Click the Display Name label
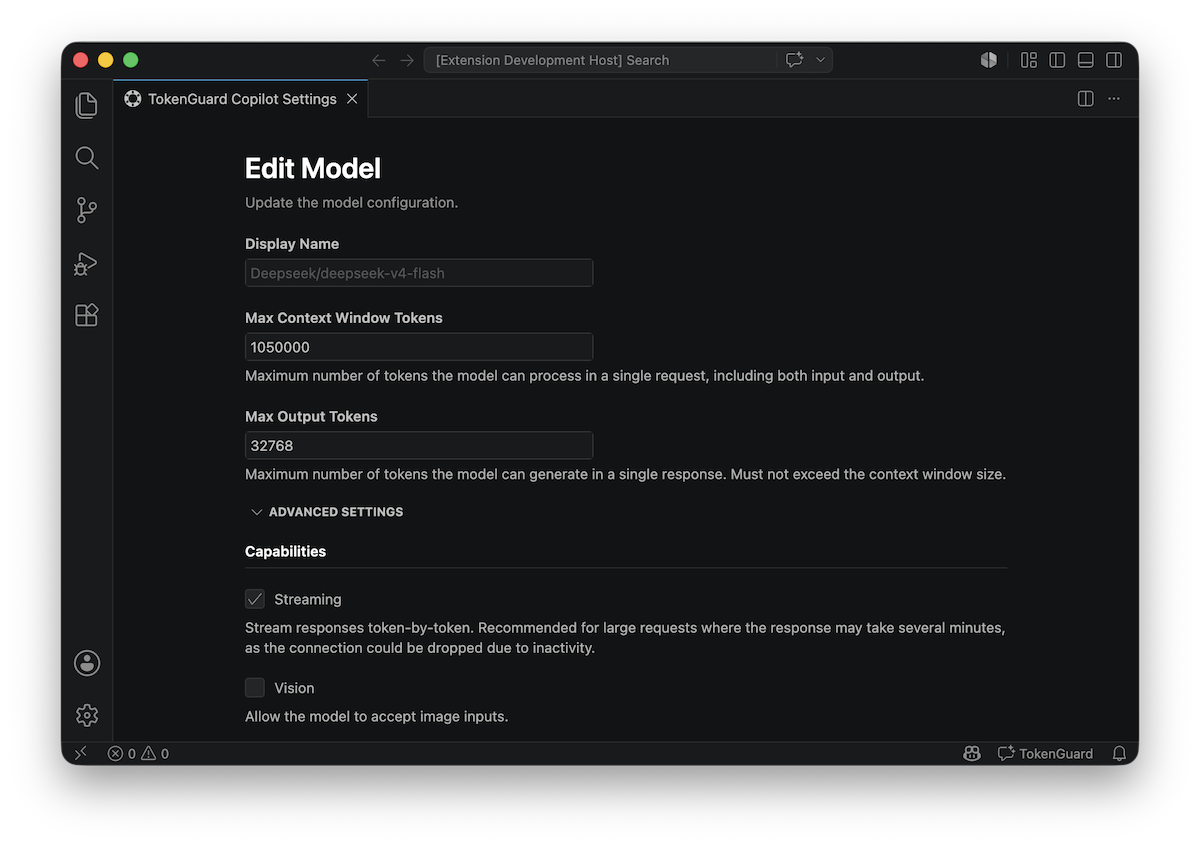The height and width of the screenshot is (846, 1200). (292, 244)
